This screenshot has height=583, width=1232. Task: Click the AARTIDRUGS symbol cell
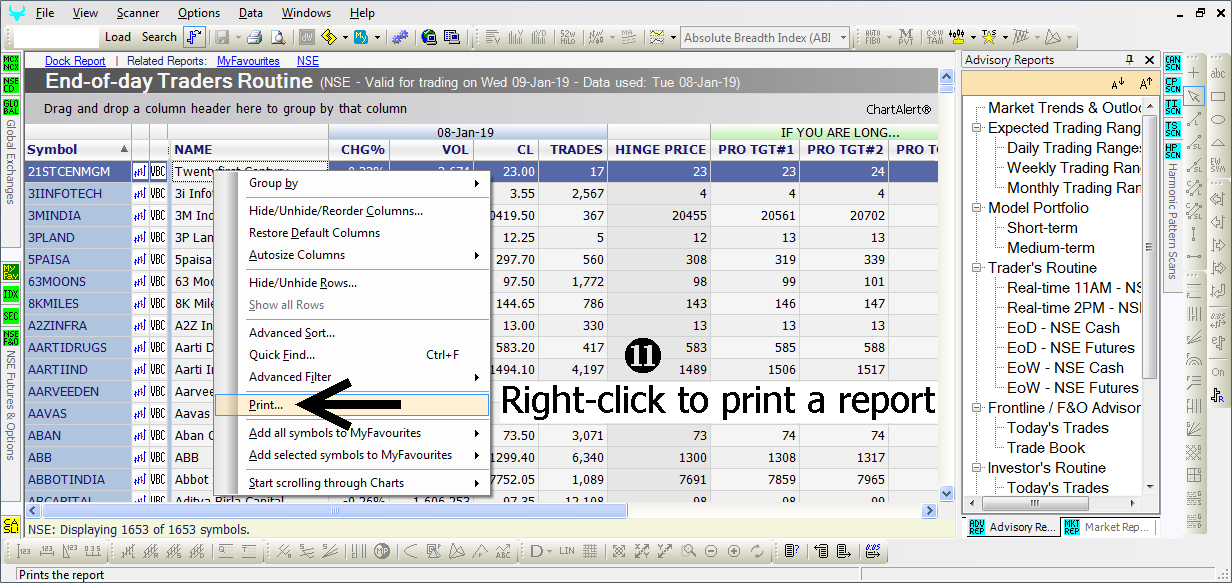pos(77,348)
